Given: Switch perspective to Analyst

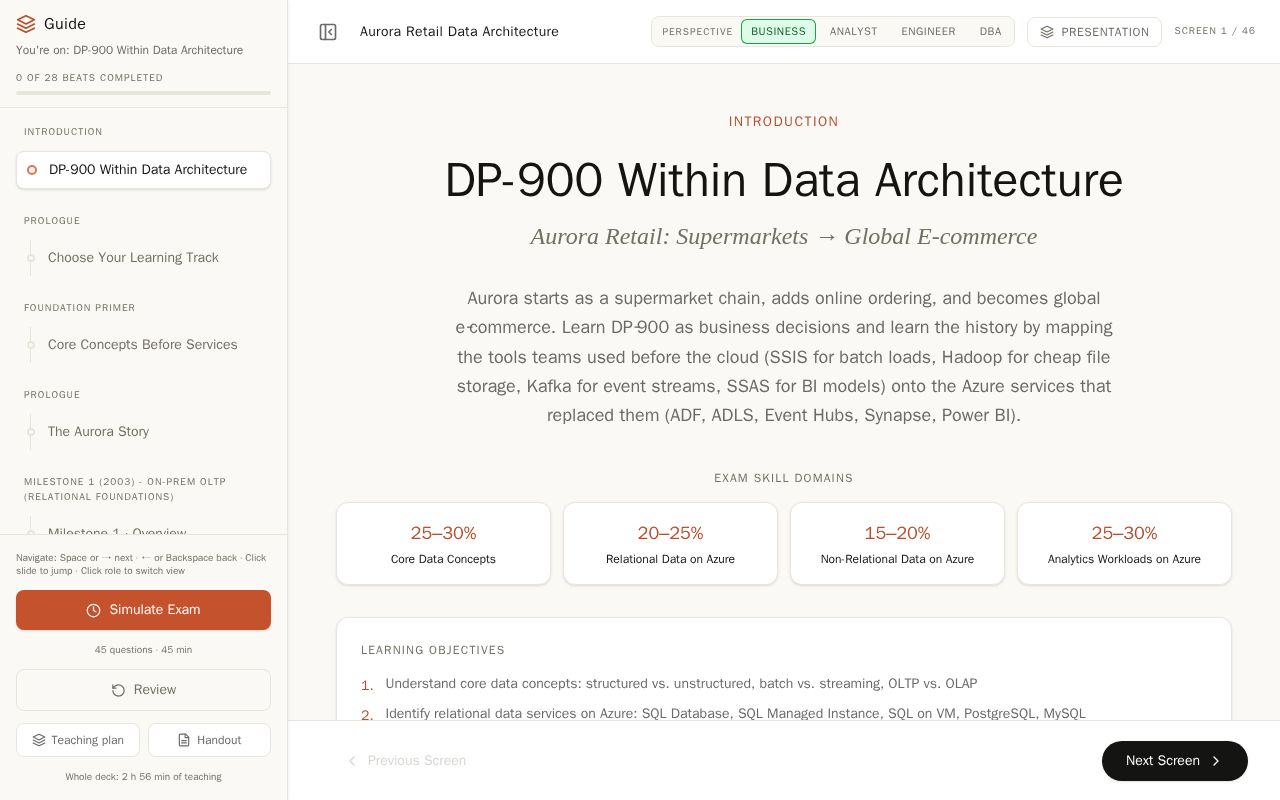Looking at the screenshot, I should [853, 32].
